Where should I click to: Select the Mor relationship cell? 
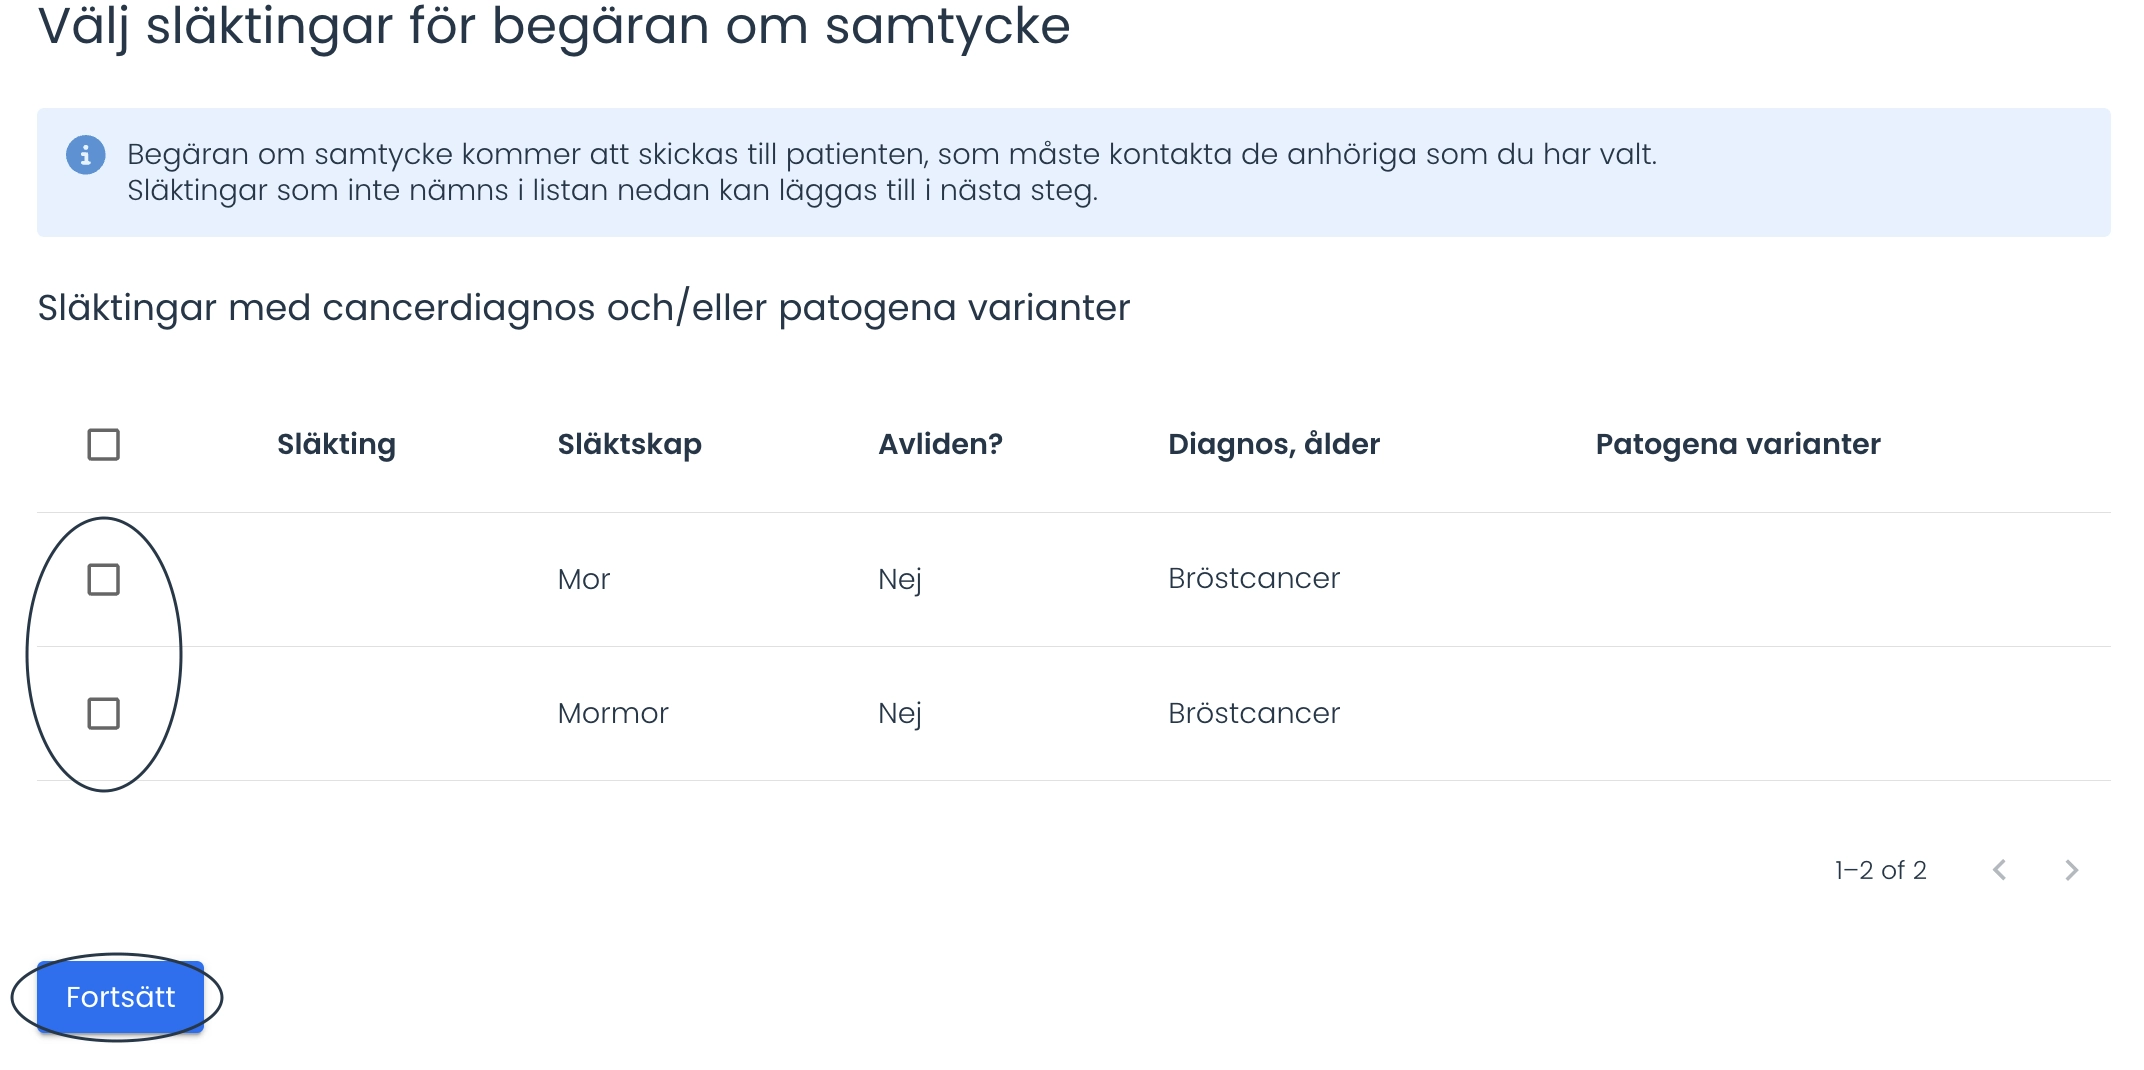tap(584, 579)
